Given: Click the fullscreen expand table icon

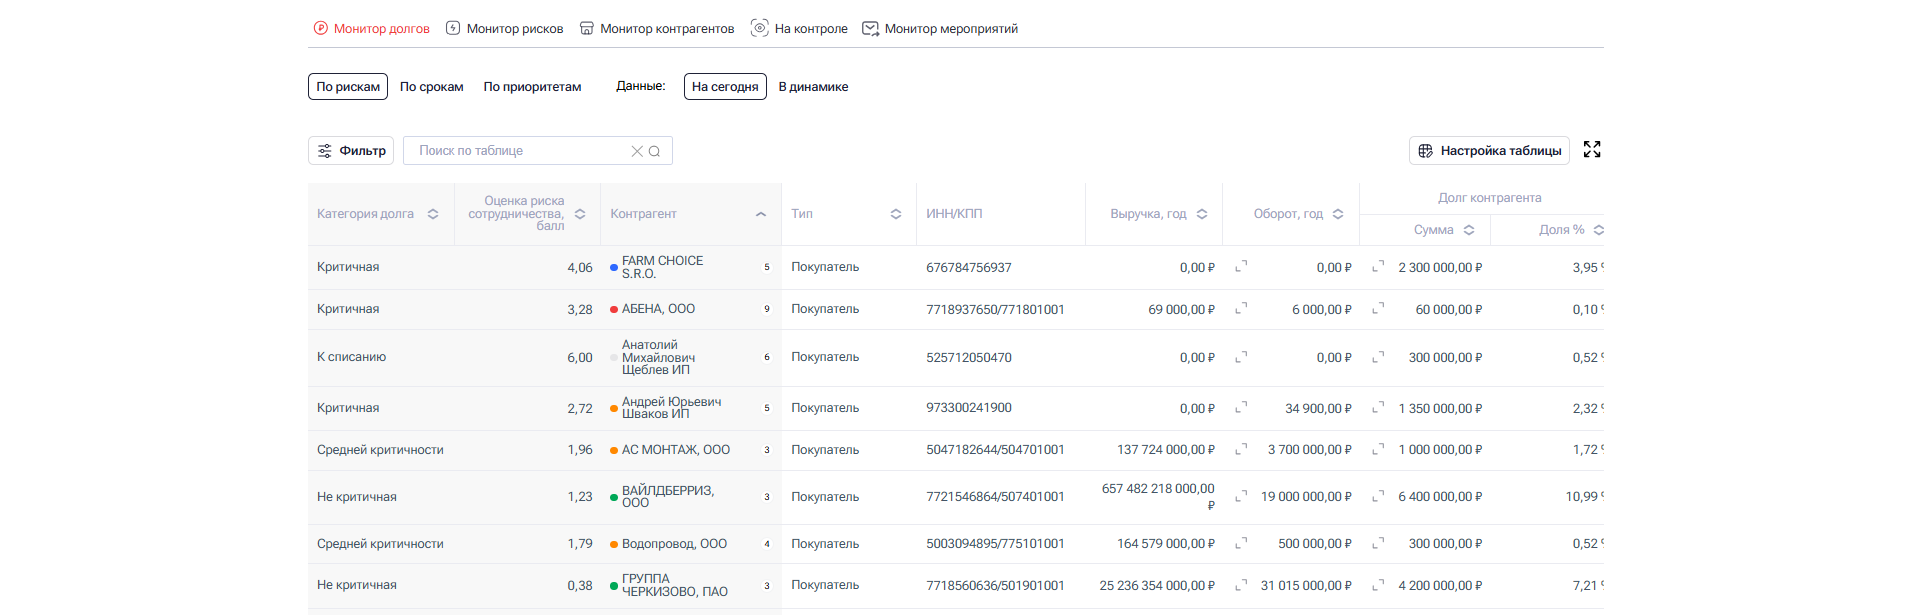Looking at the screenshot, I should point(1592,150).
